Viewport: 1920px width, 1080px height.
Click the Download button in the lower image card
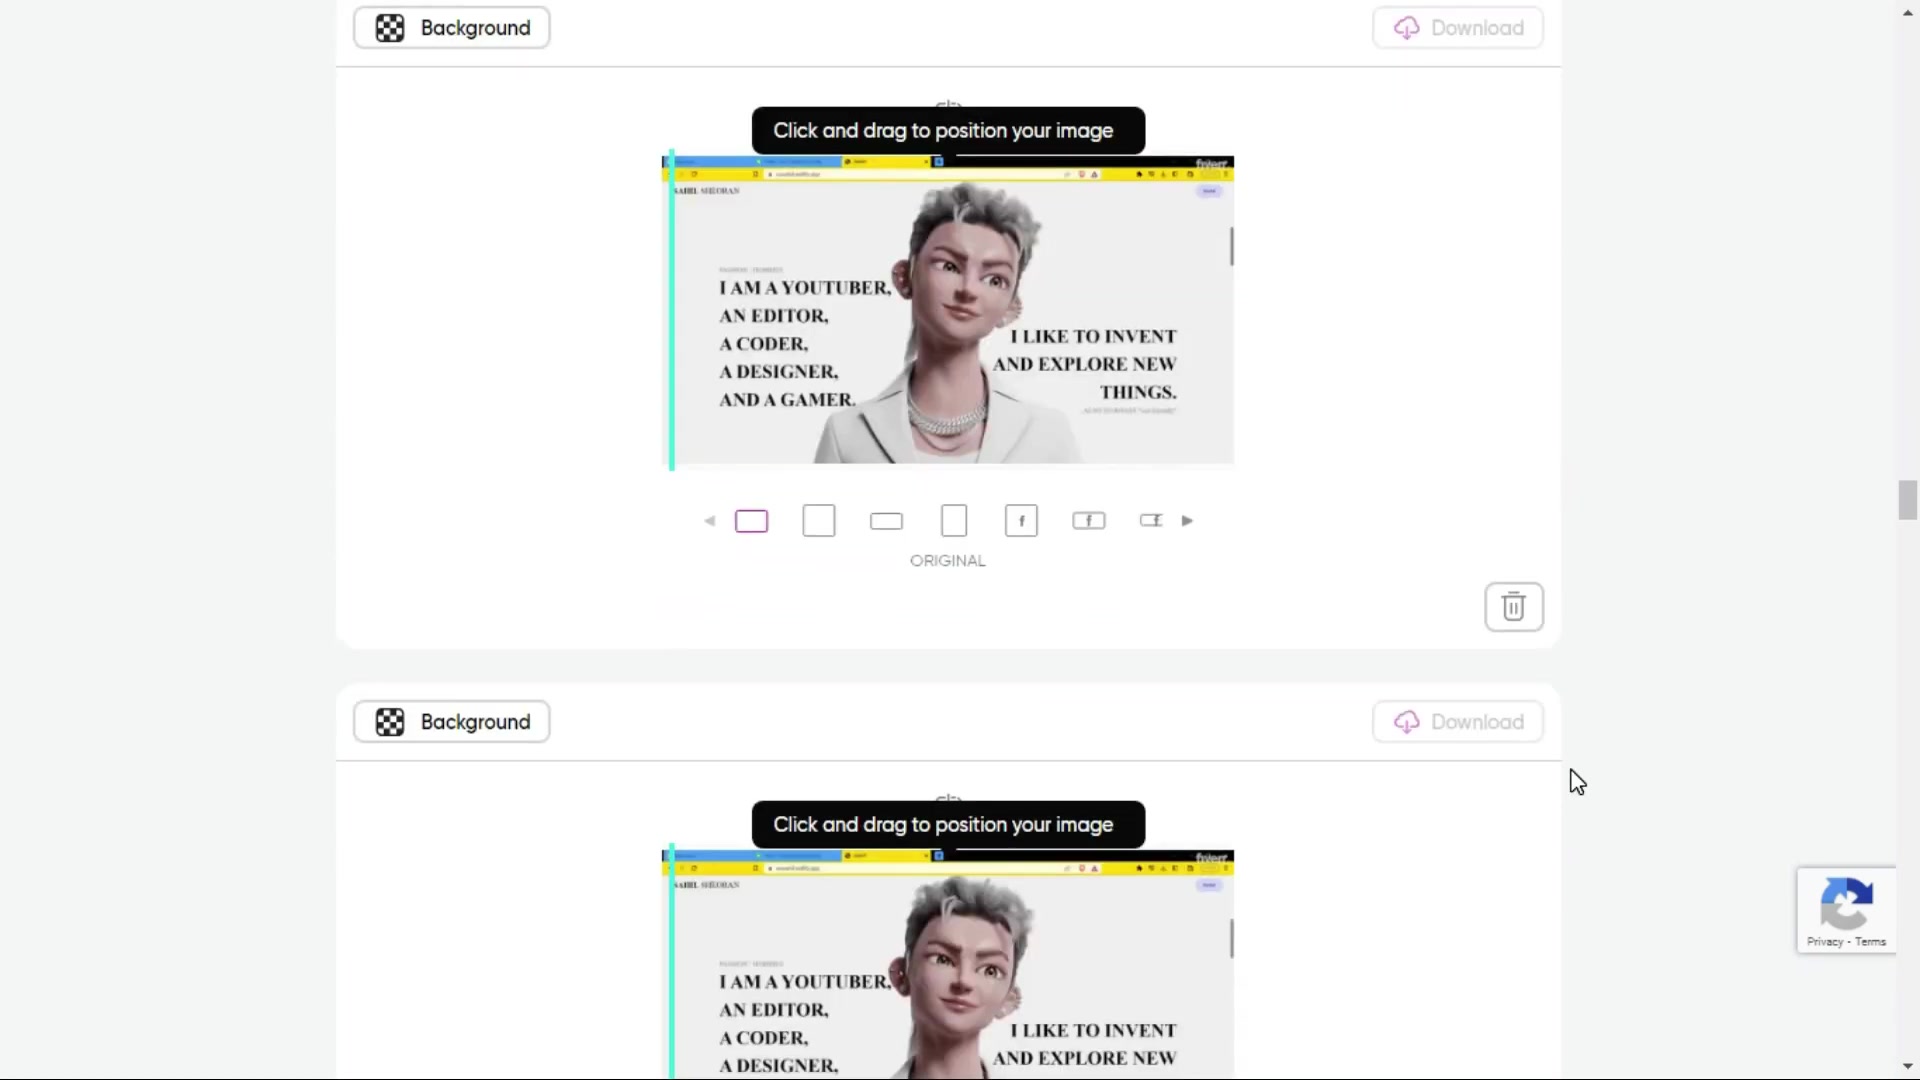pyautogui.click(x=1458, y=722)
